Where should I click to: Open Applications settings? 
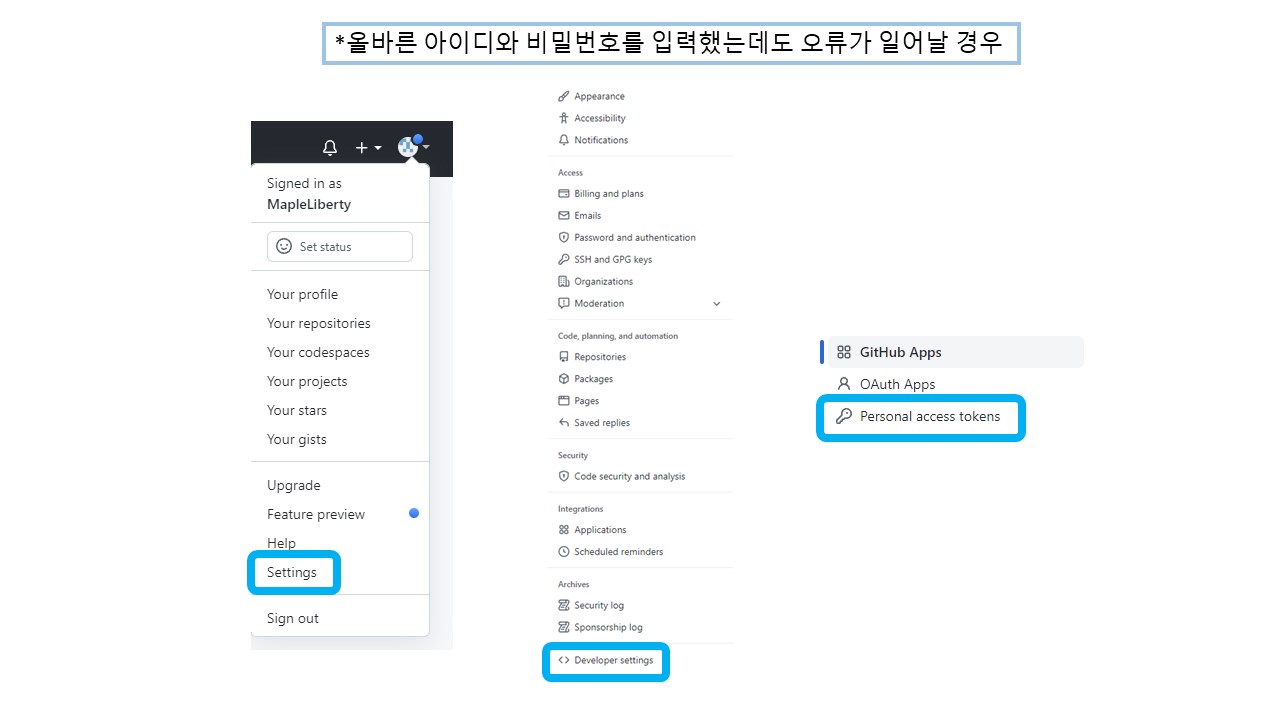(600, 530)
